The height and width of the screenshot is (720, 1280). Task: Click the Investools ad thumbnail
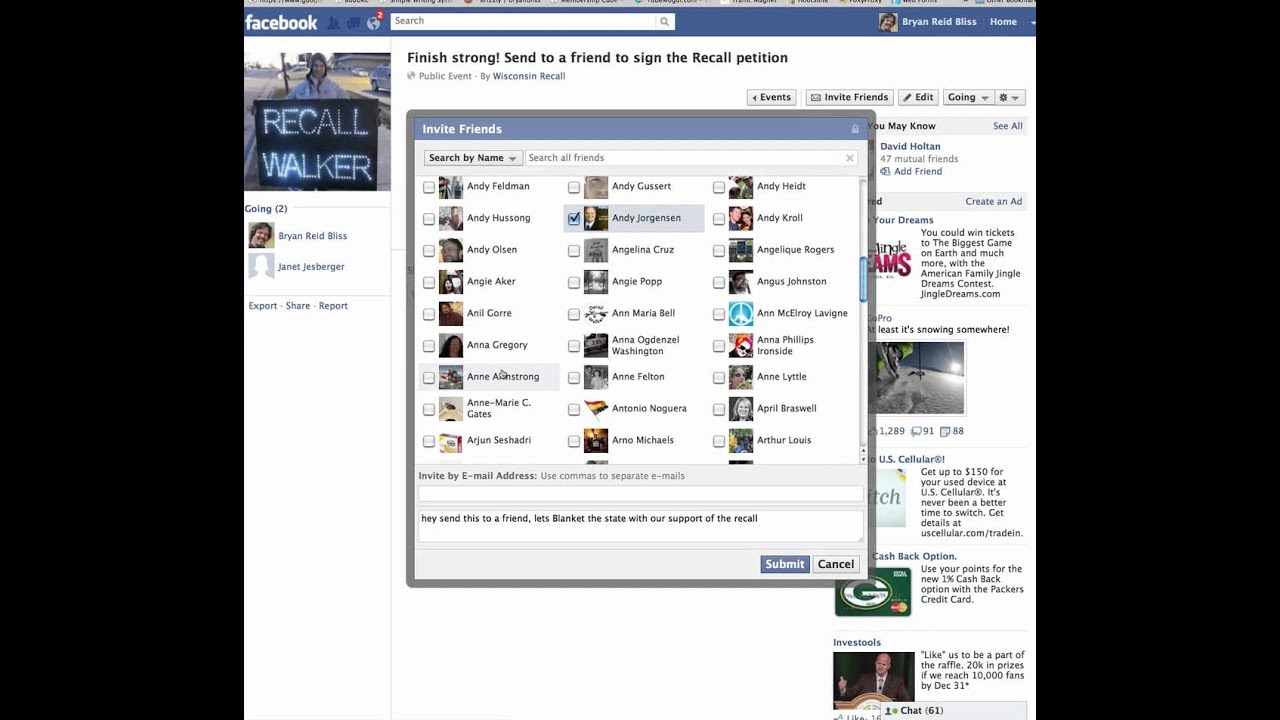(874, 680)
